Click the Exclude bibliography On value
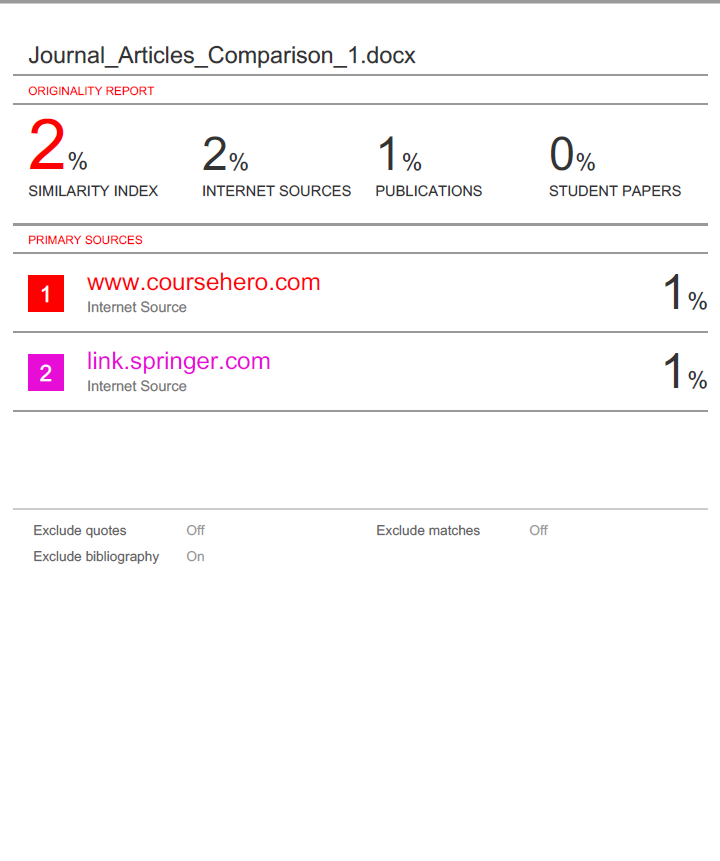Viewport: 720px width, 861px height. 195,557
